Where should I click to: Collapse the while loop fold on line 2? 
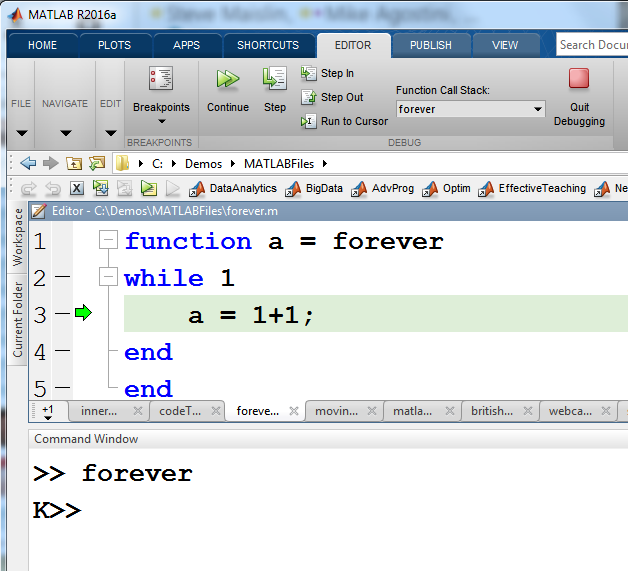[x=108, y=278]
